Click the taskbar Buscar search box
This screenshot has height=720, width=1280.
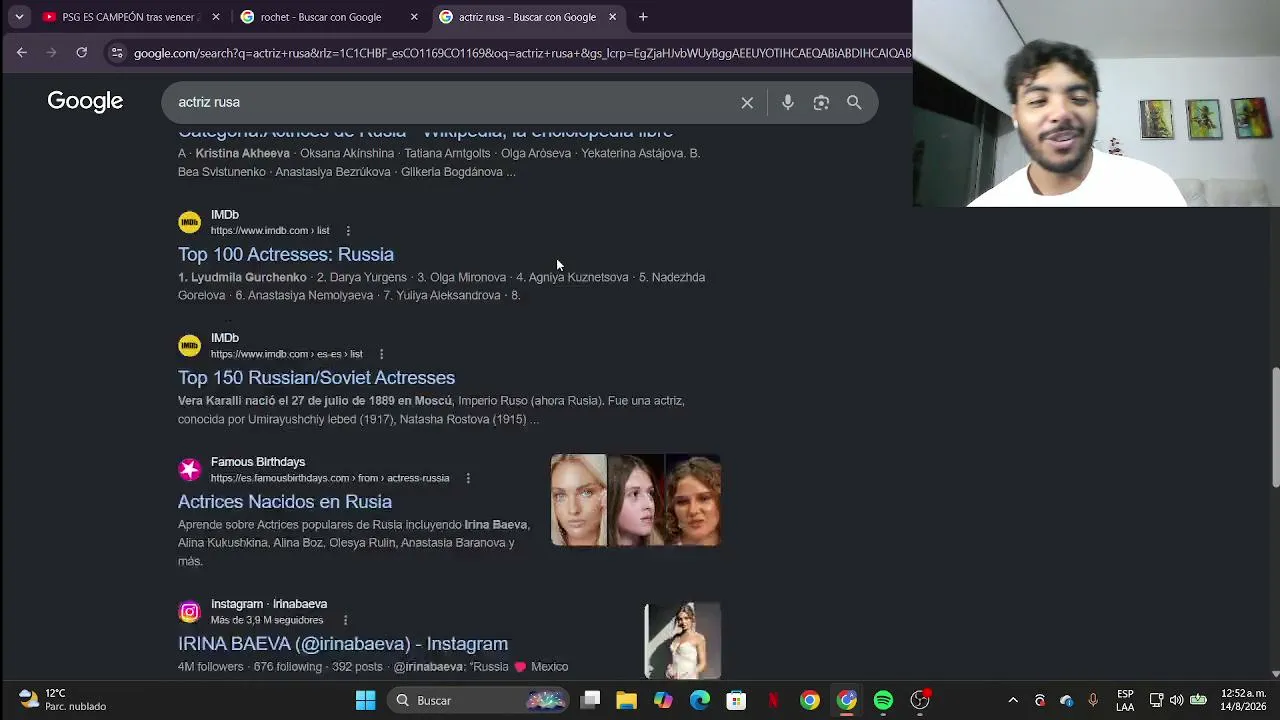coord(478,700)
